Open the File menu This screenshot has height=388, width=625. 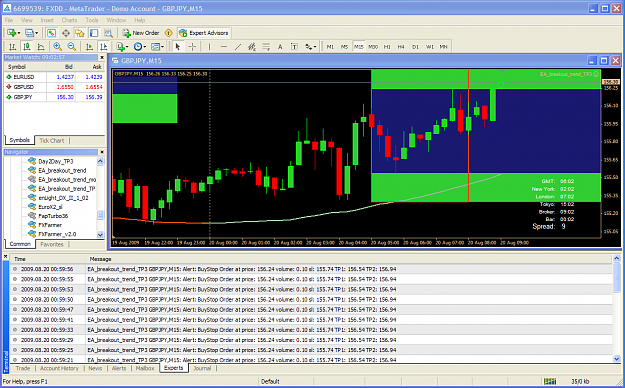(x=9, y=20)
